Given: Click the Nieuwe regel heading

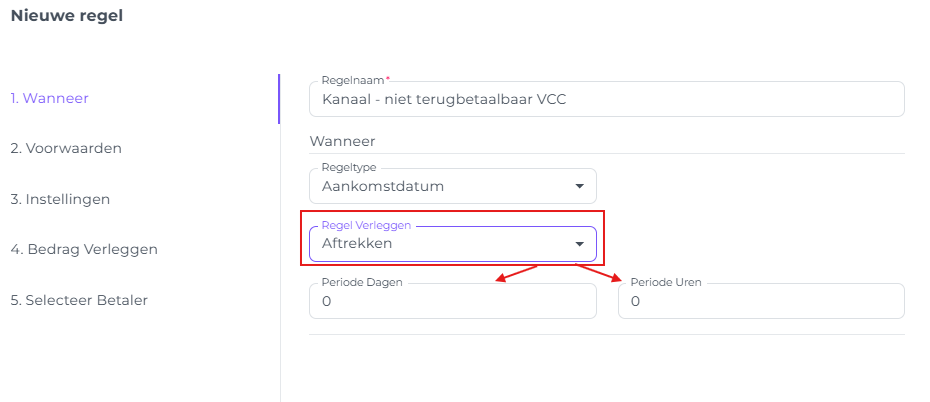Looking at the screenshot, I should point(67,15).
